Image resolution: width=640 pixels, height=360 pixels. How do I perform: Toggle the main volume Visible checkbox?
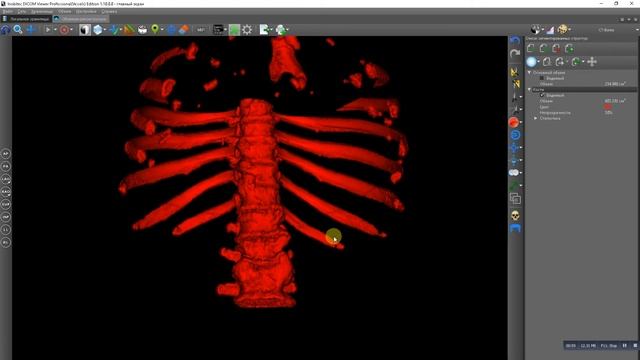[x=542, y=78]
